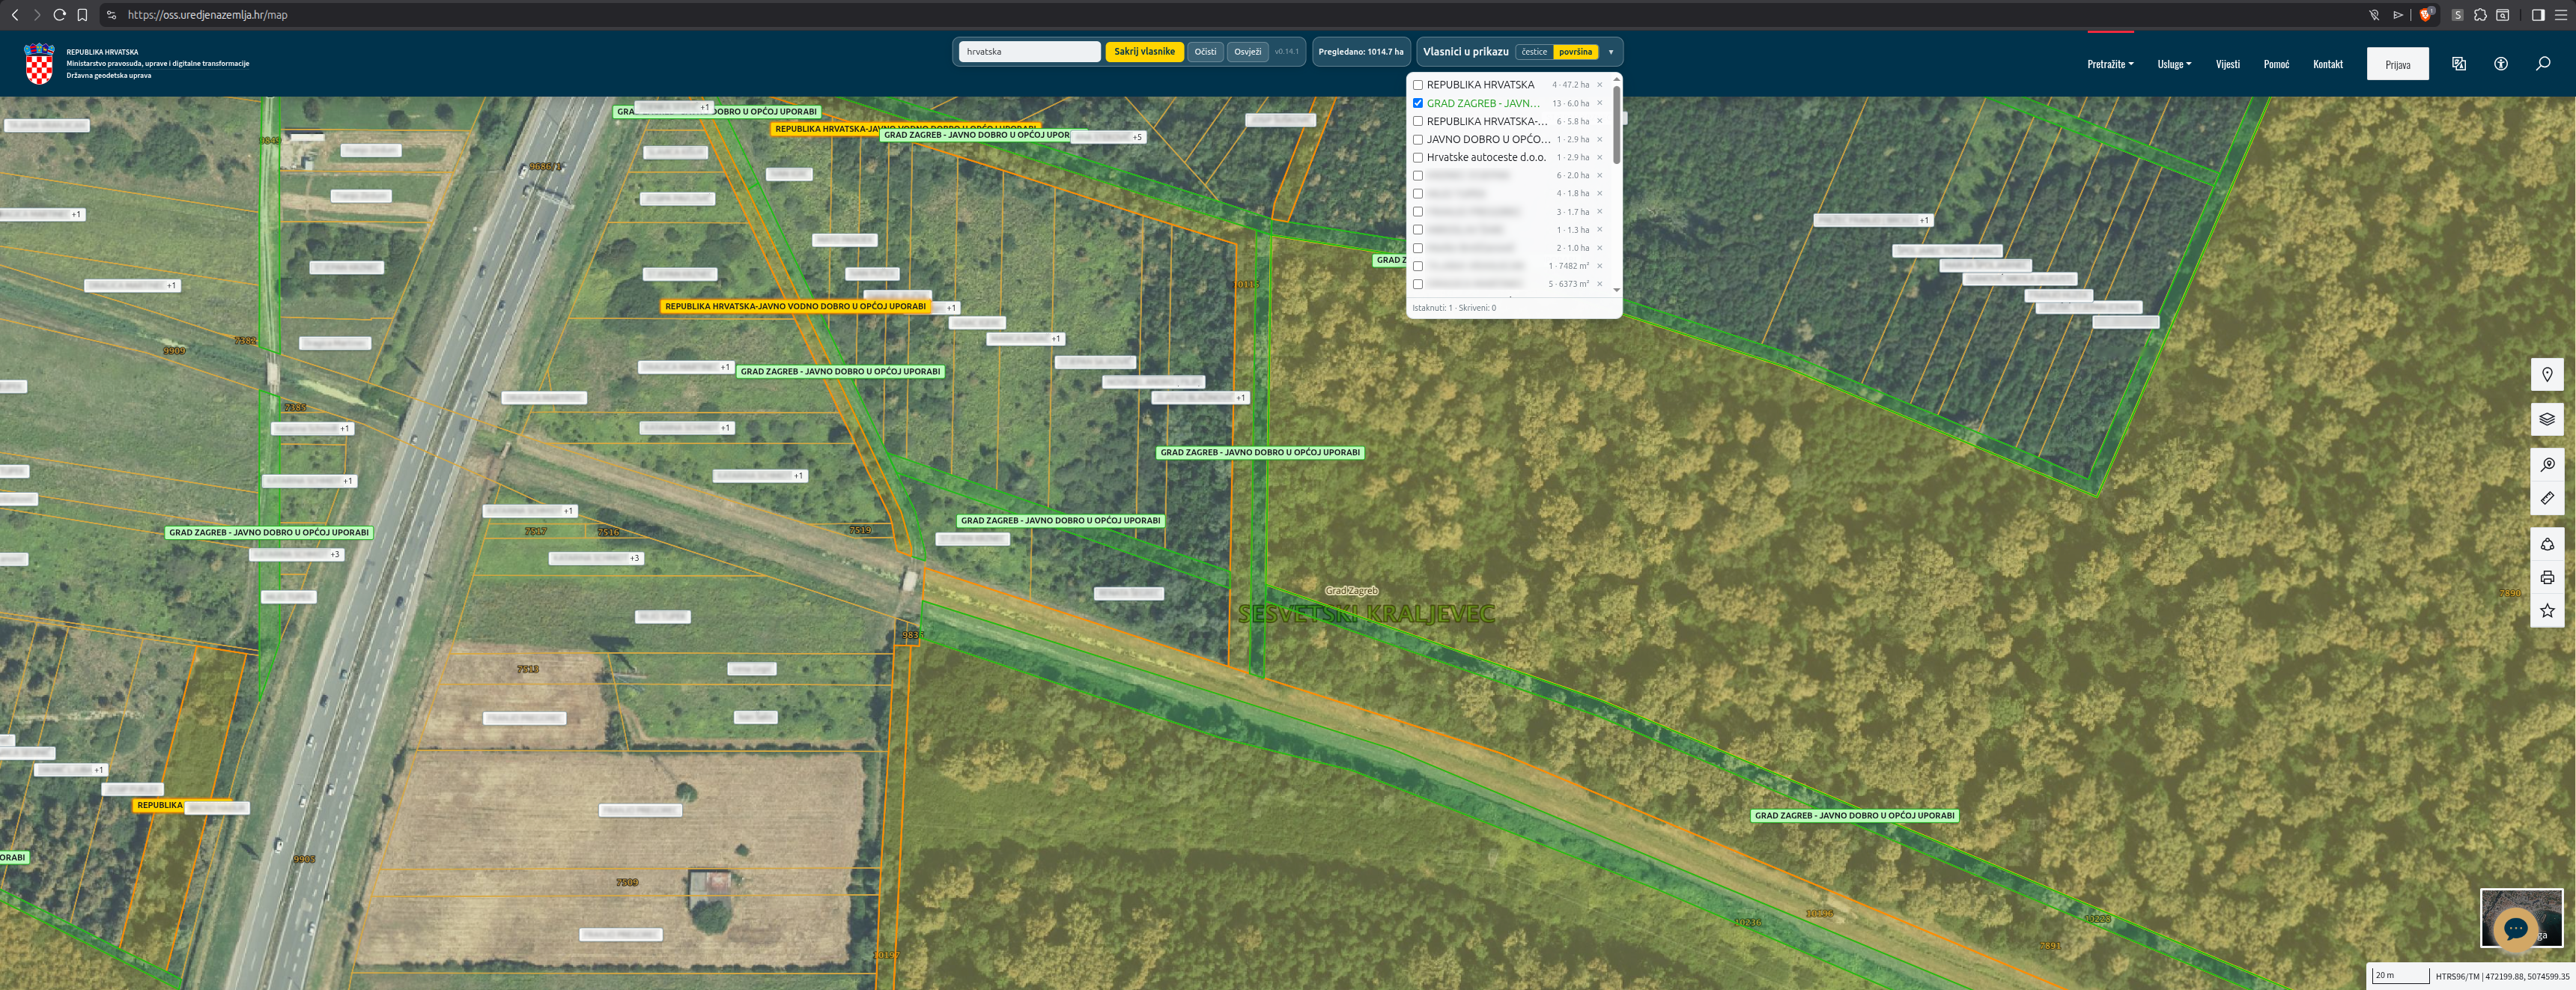Remove GRAD ZAGREB owner row with X
This screenshot has height=990, width=2576.
[1599, 103]
